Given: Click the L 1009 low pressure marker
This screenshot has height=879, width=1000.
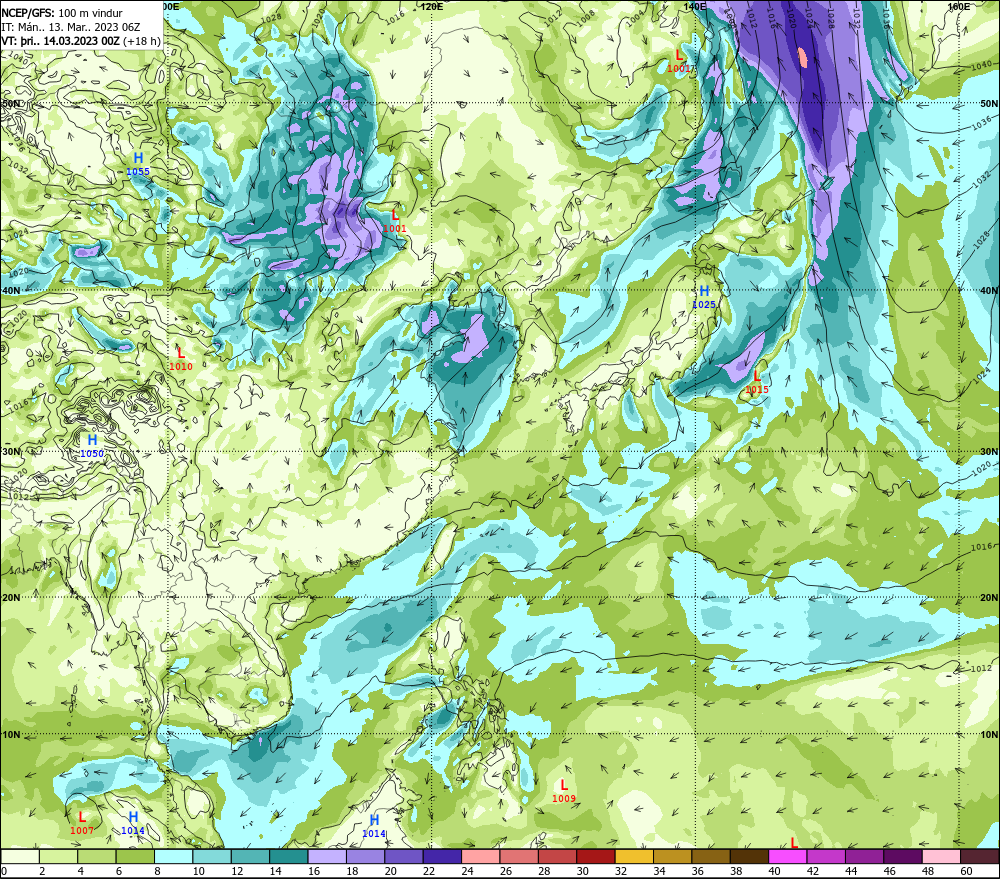Looking at the screenshot, I should click(564, 791).
